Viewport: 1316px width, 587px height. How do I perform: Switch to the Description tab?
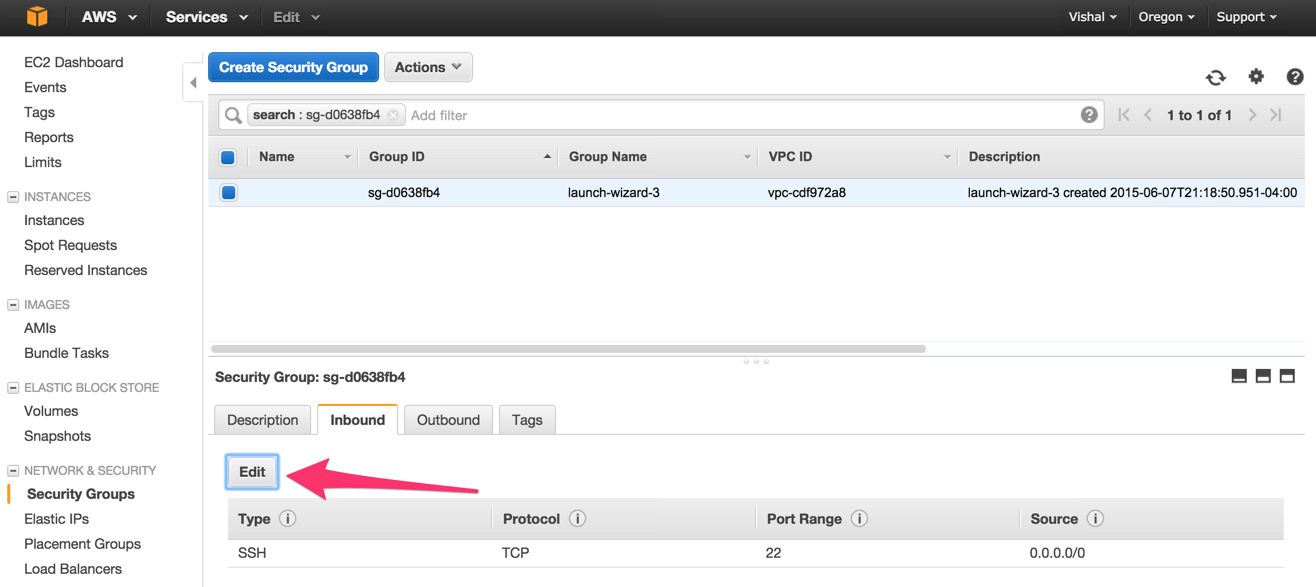[x=262, y=420]
